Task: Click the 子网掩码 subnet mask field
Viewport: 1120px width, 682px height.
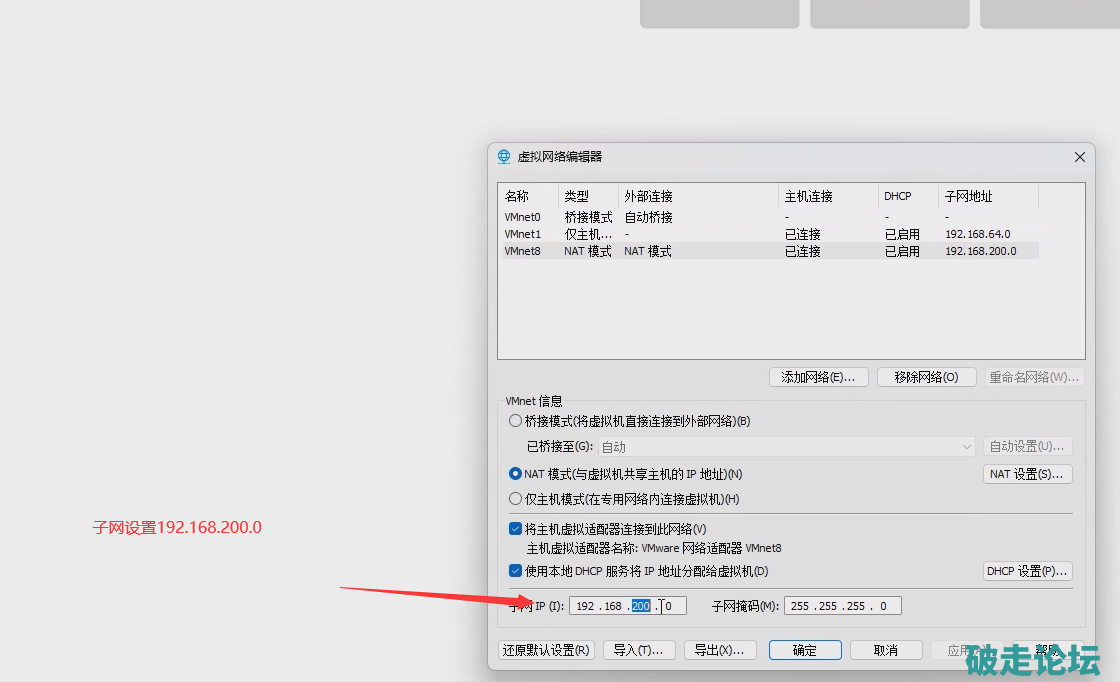Action: [842, 606]
